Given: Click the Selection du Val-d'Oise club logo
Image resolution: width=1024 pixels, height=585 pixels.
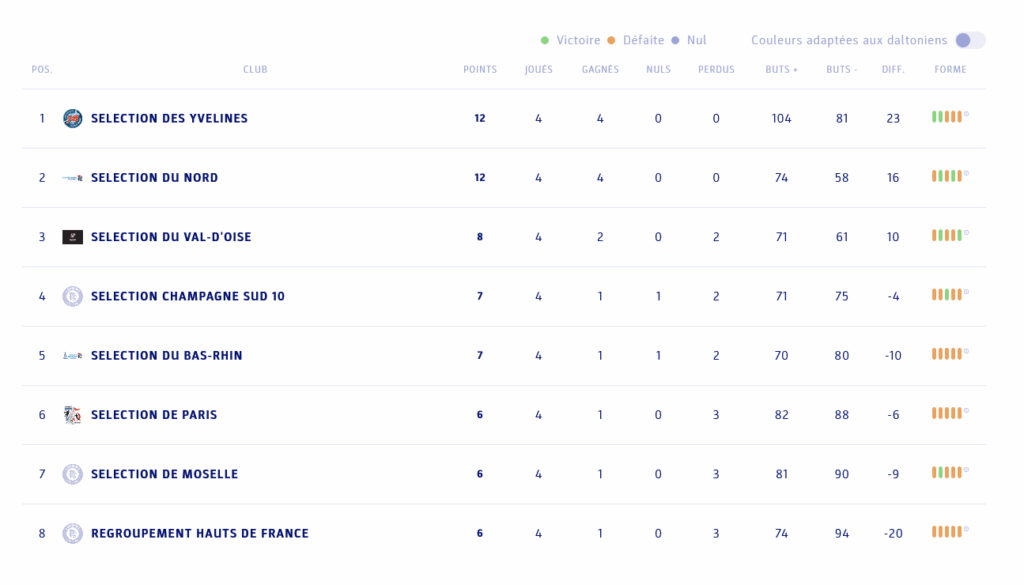Looking at the screenshot, I should [73, 237].
